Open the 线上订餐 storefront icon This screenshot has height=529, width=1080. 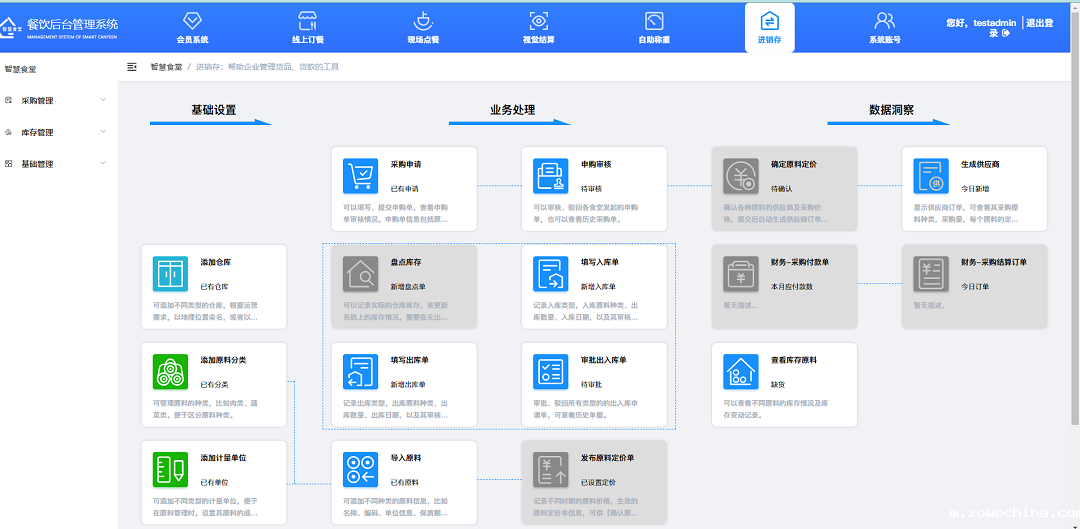tap(308, 21)
